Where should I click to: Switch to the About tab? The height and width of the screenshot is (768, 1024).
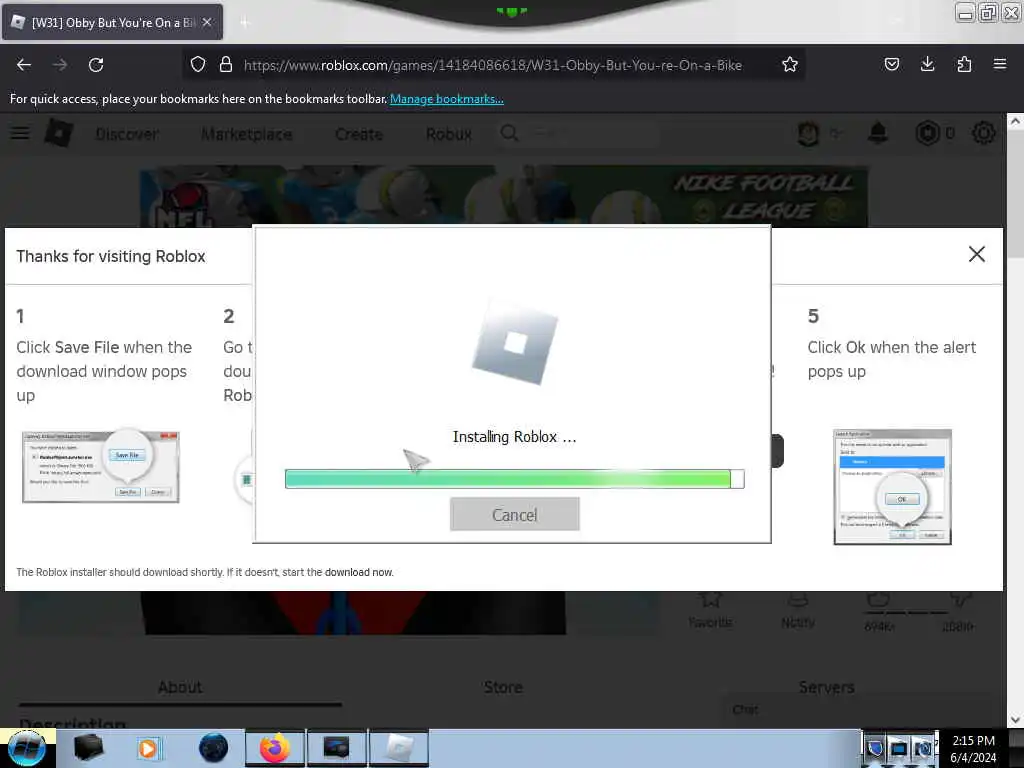[180, 688]
